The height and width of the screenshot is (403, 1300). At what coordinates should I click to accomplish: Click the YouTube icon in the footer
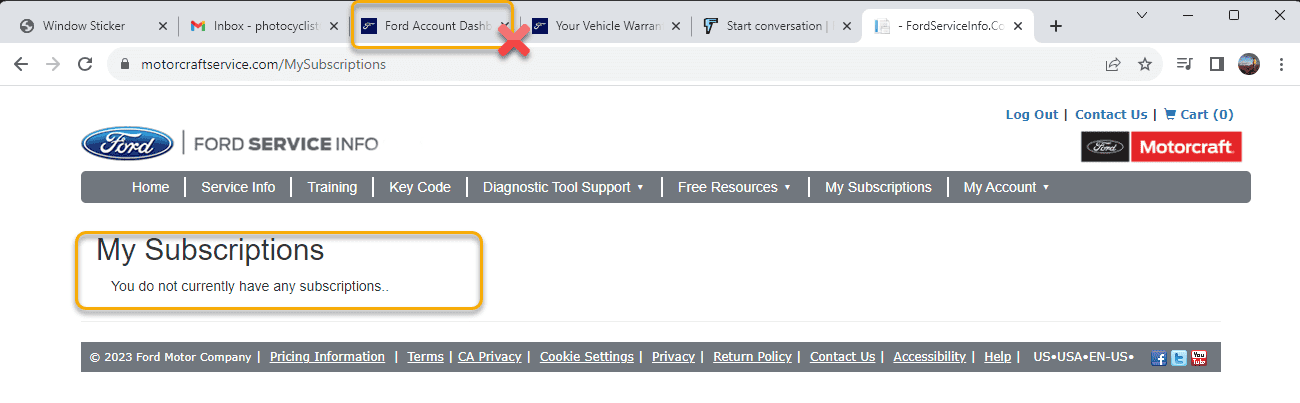point(1199,358)
